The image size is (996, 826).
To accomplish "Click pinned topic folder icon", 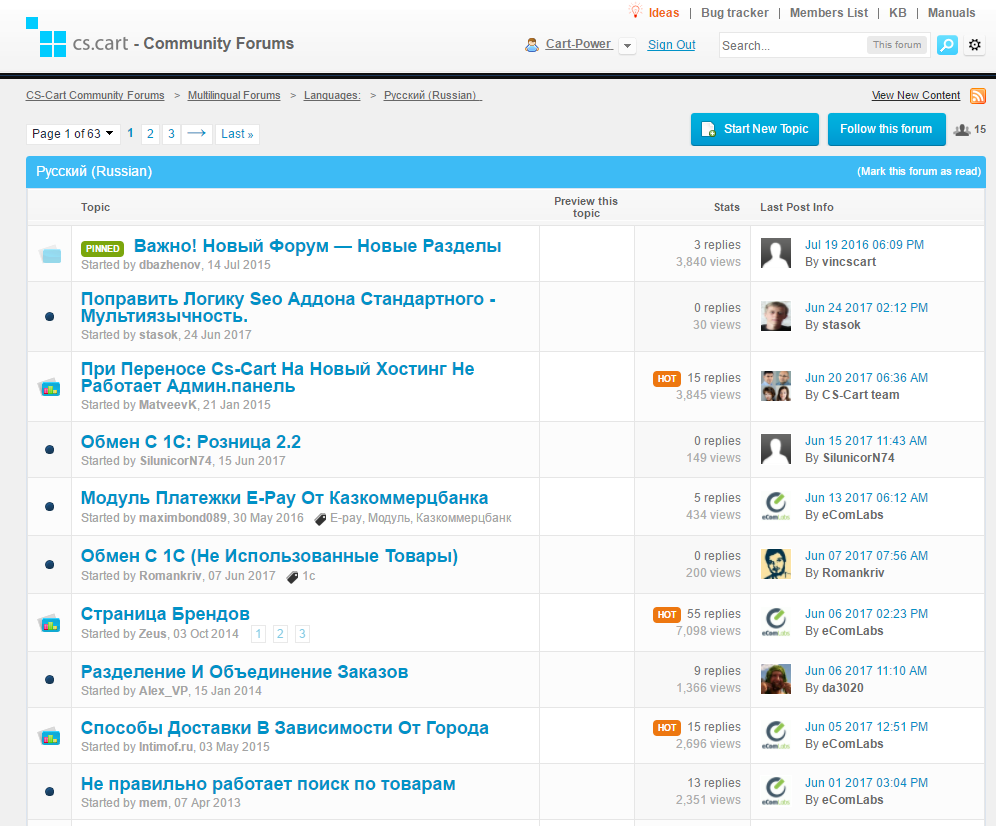I will [50, 254].
